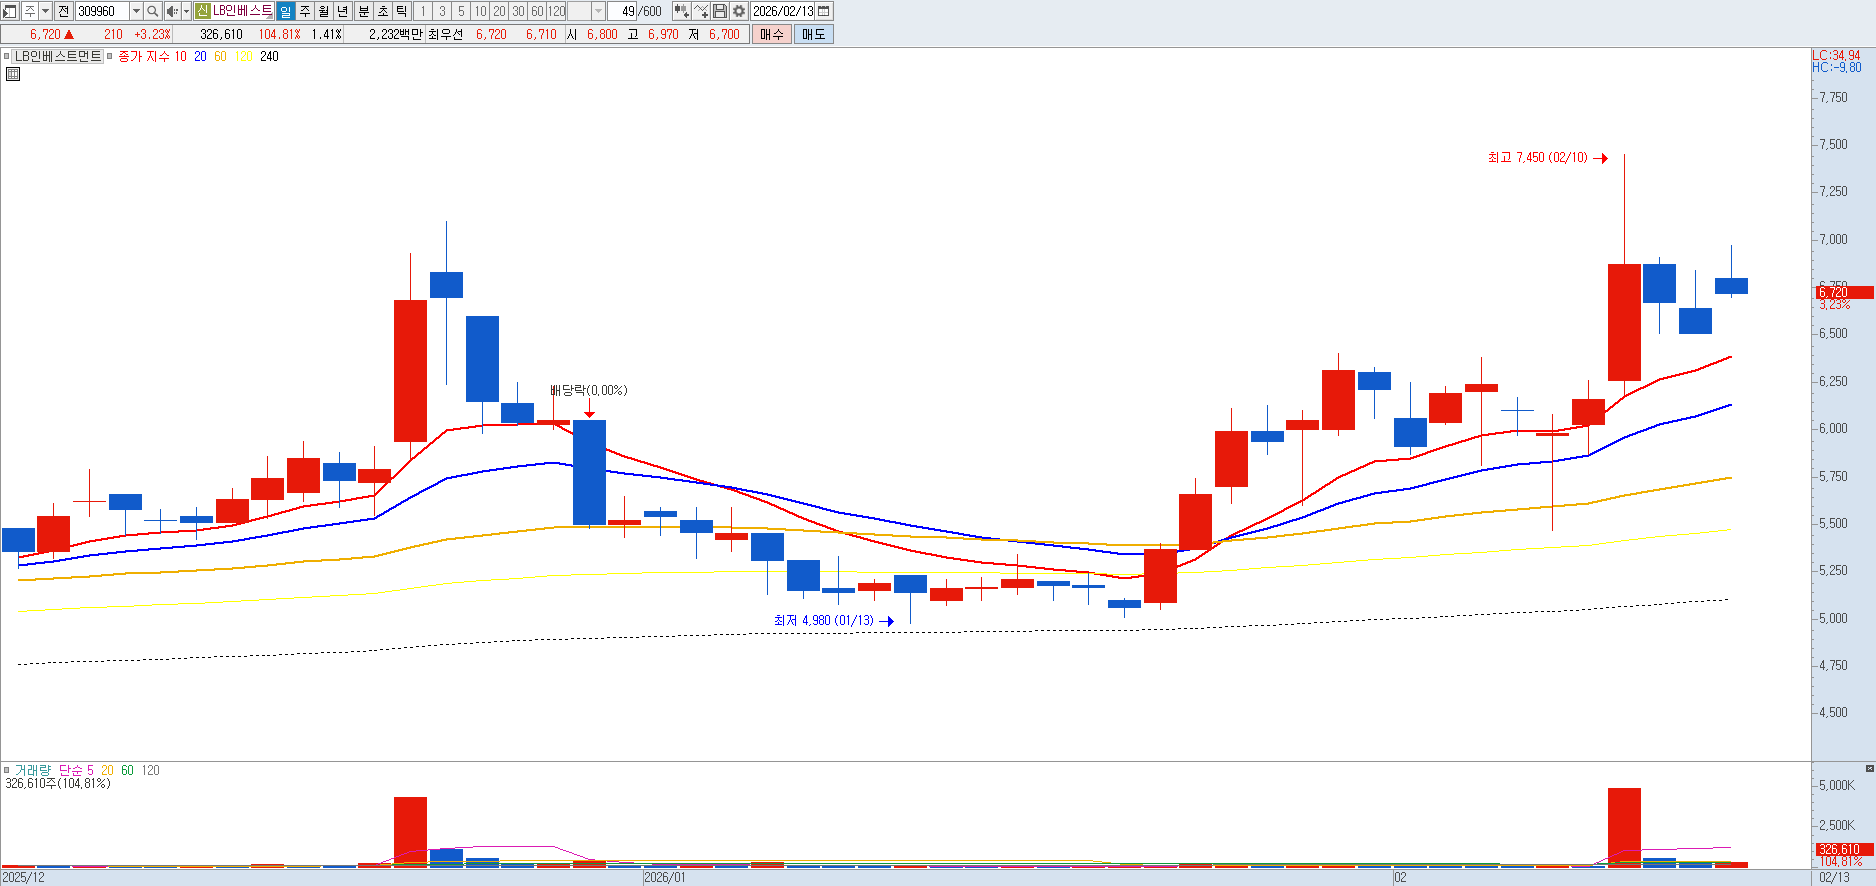Expand the stock code 309960 dropdown

pos(136,11)
